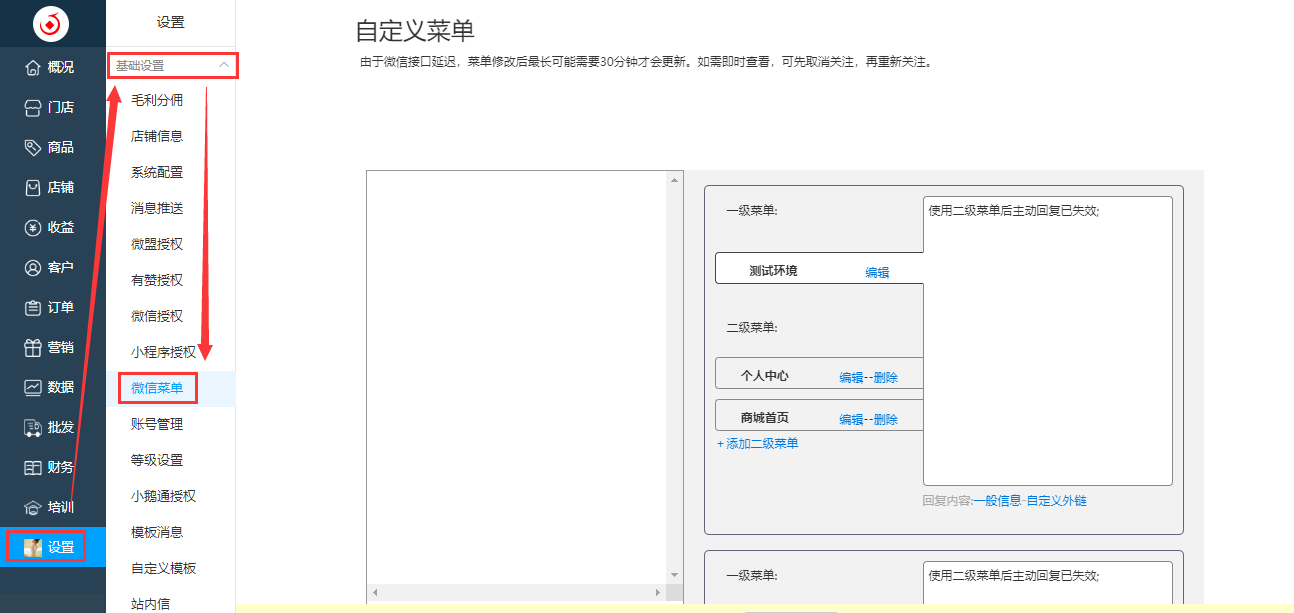Viewport: 1294px width, 613px height.
Task: Delete the 个人中心 submenu
Action: [x=885, y=377]
